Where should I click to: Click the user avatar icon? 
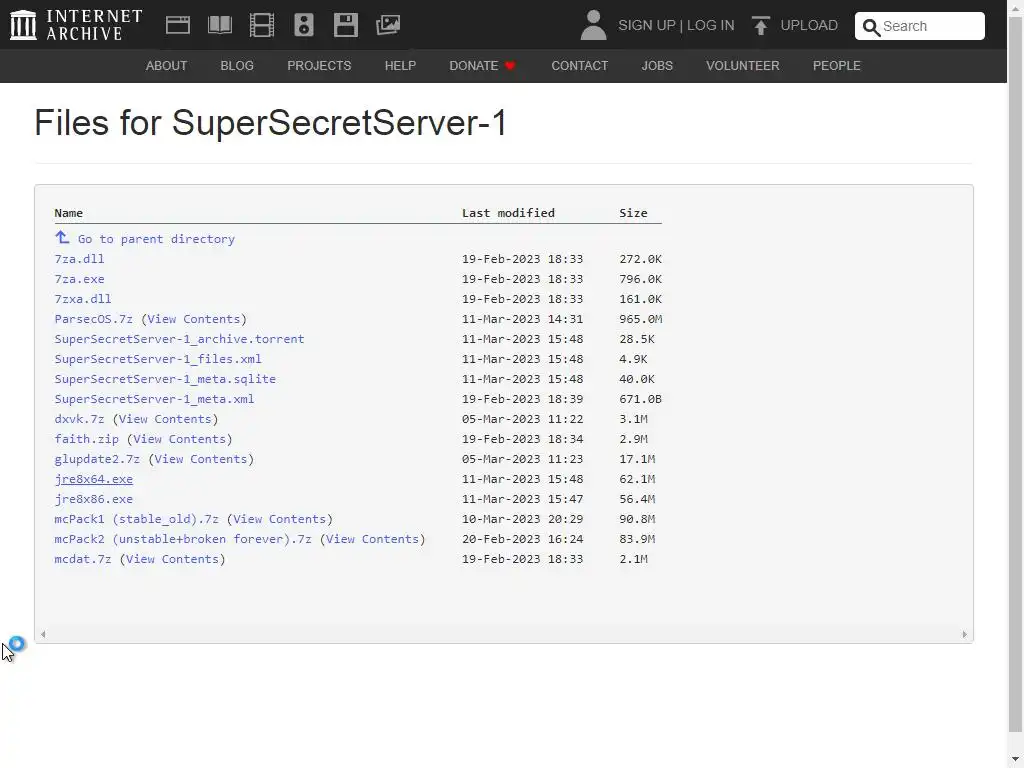[593, 25]
